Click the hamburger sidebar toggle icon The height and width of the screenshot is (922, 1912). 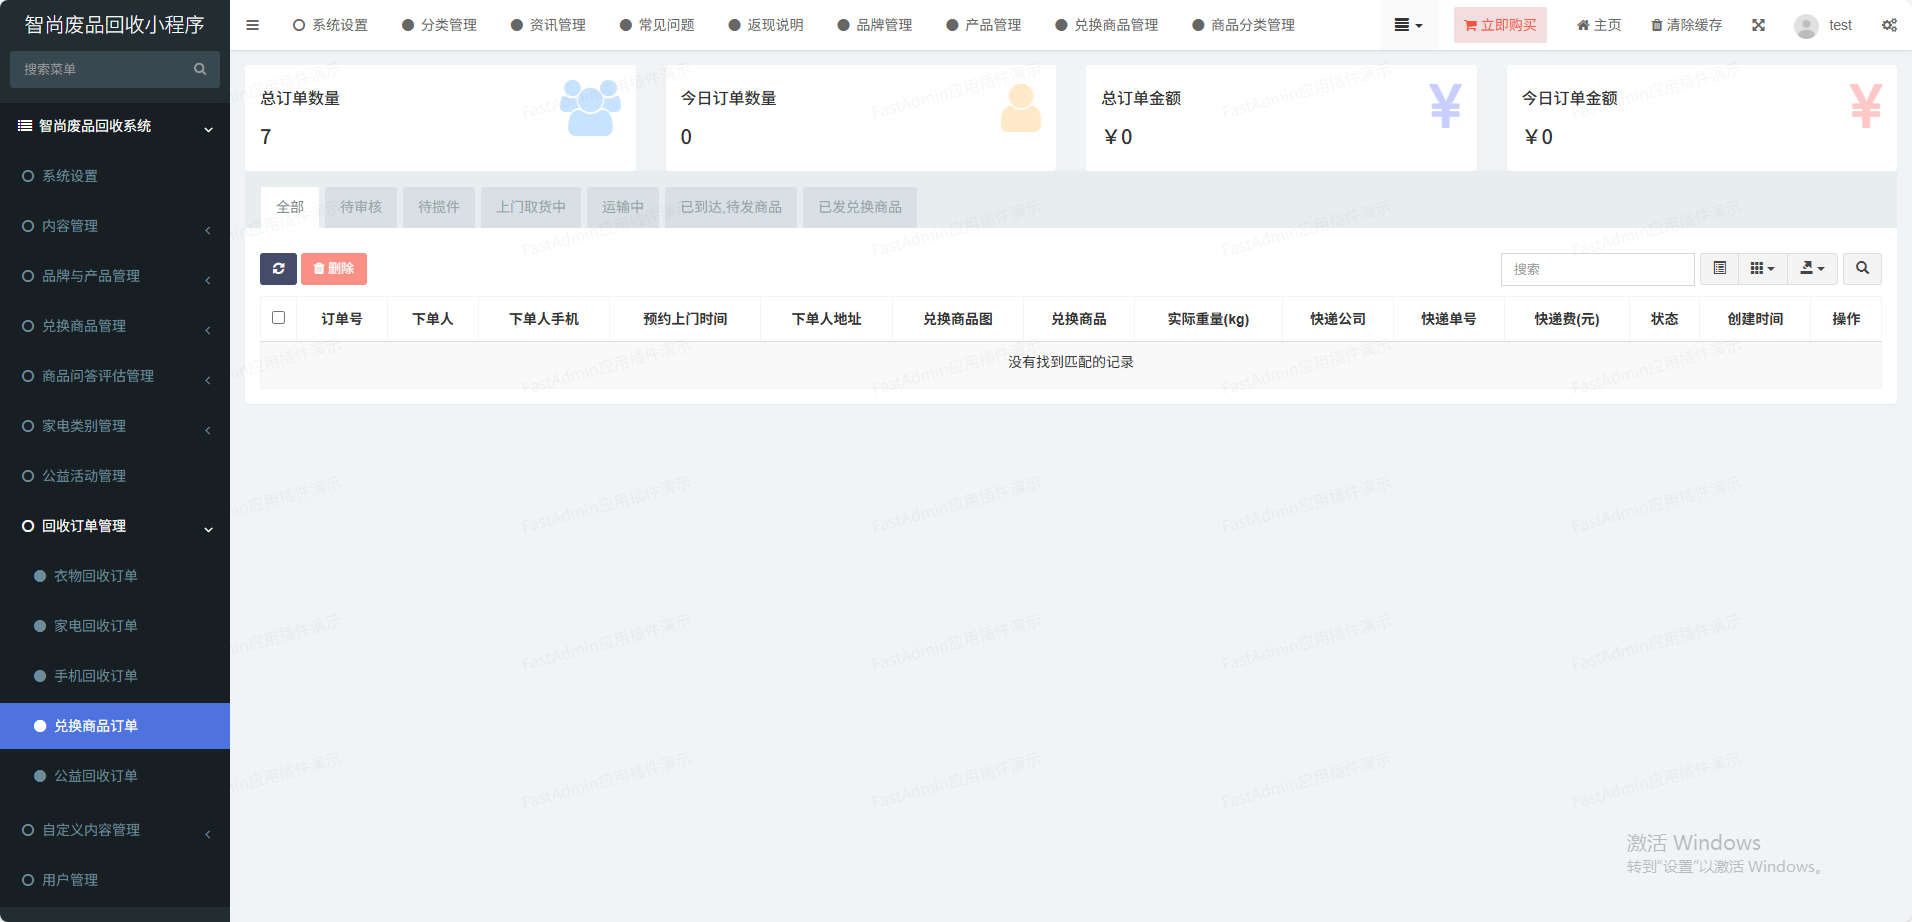point(252,25)
